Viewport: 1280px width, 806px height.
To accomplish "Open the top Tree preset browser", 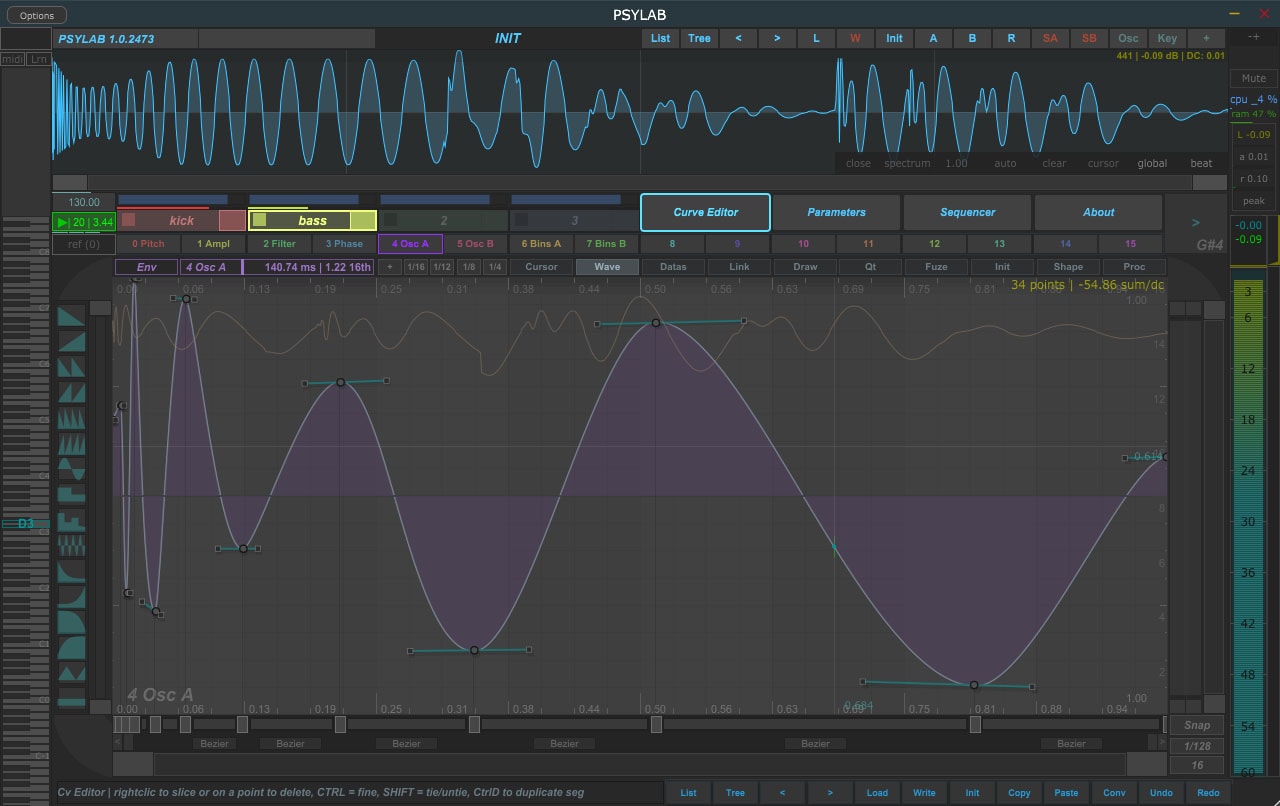I will pos(699,38).
